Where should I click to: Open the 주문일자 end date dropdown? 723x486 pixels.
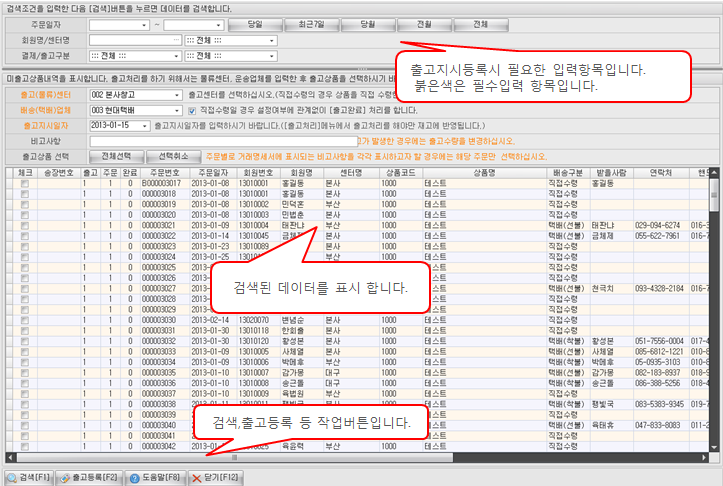219,25
